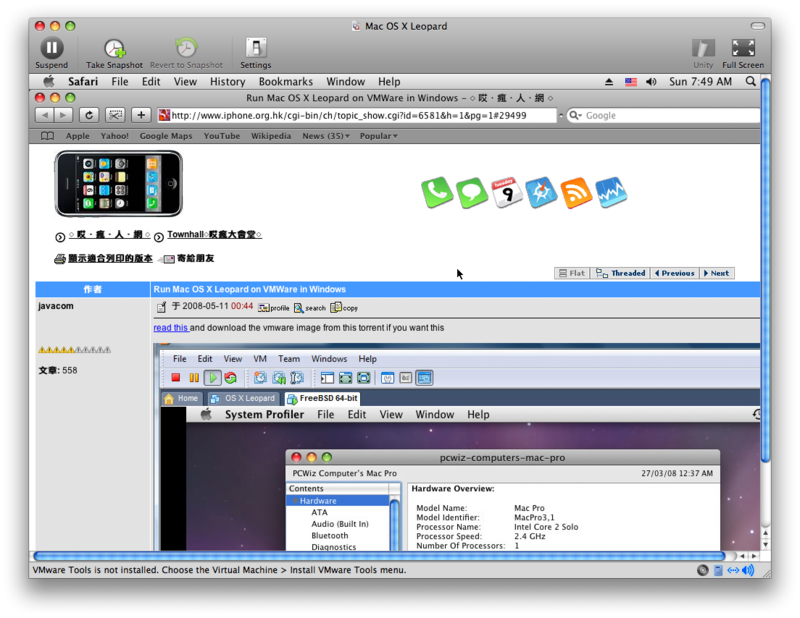Click the horizontal scrollbar of the guest
800x618 pixels.
379,556
